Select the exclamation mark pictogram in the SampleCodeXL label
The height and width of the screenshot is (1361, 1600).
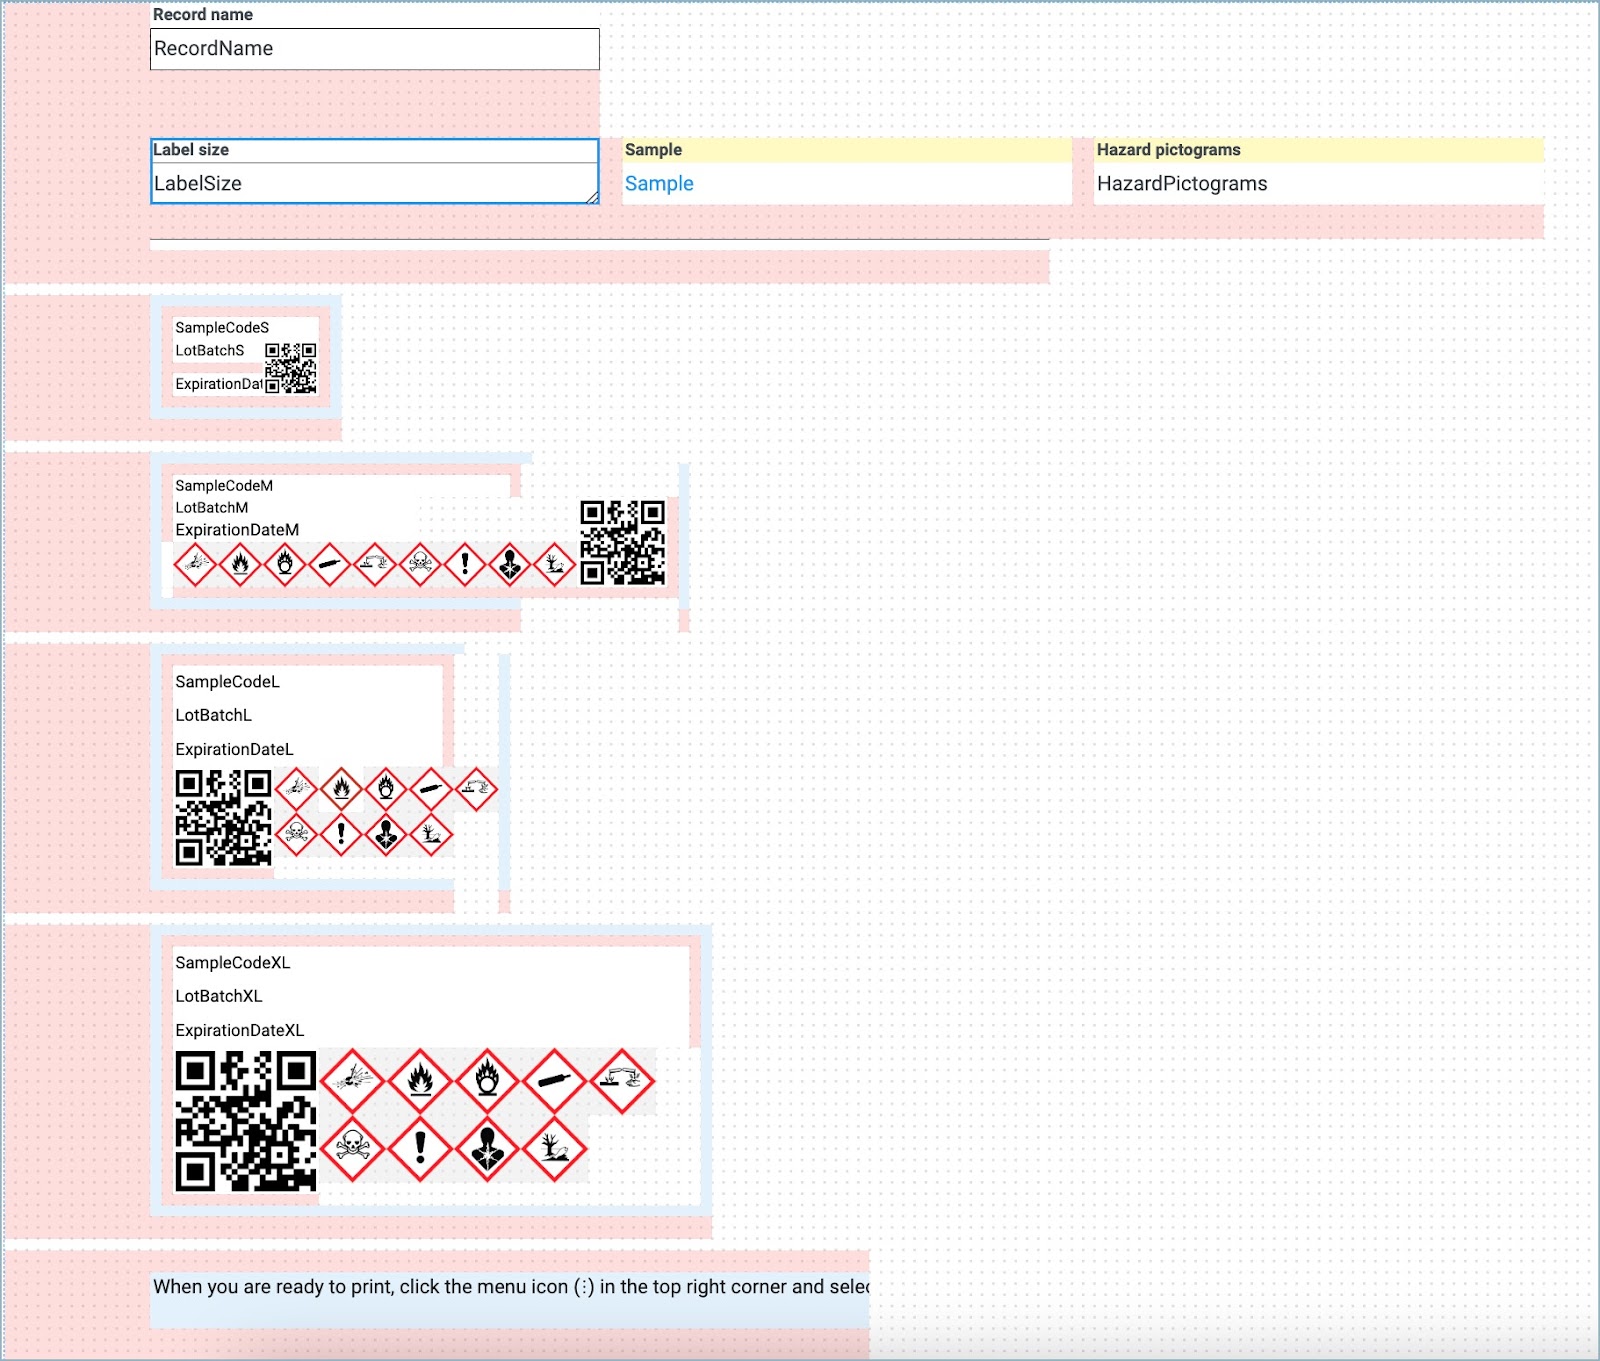(420, 1149)
